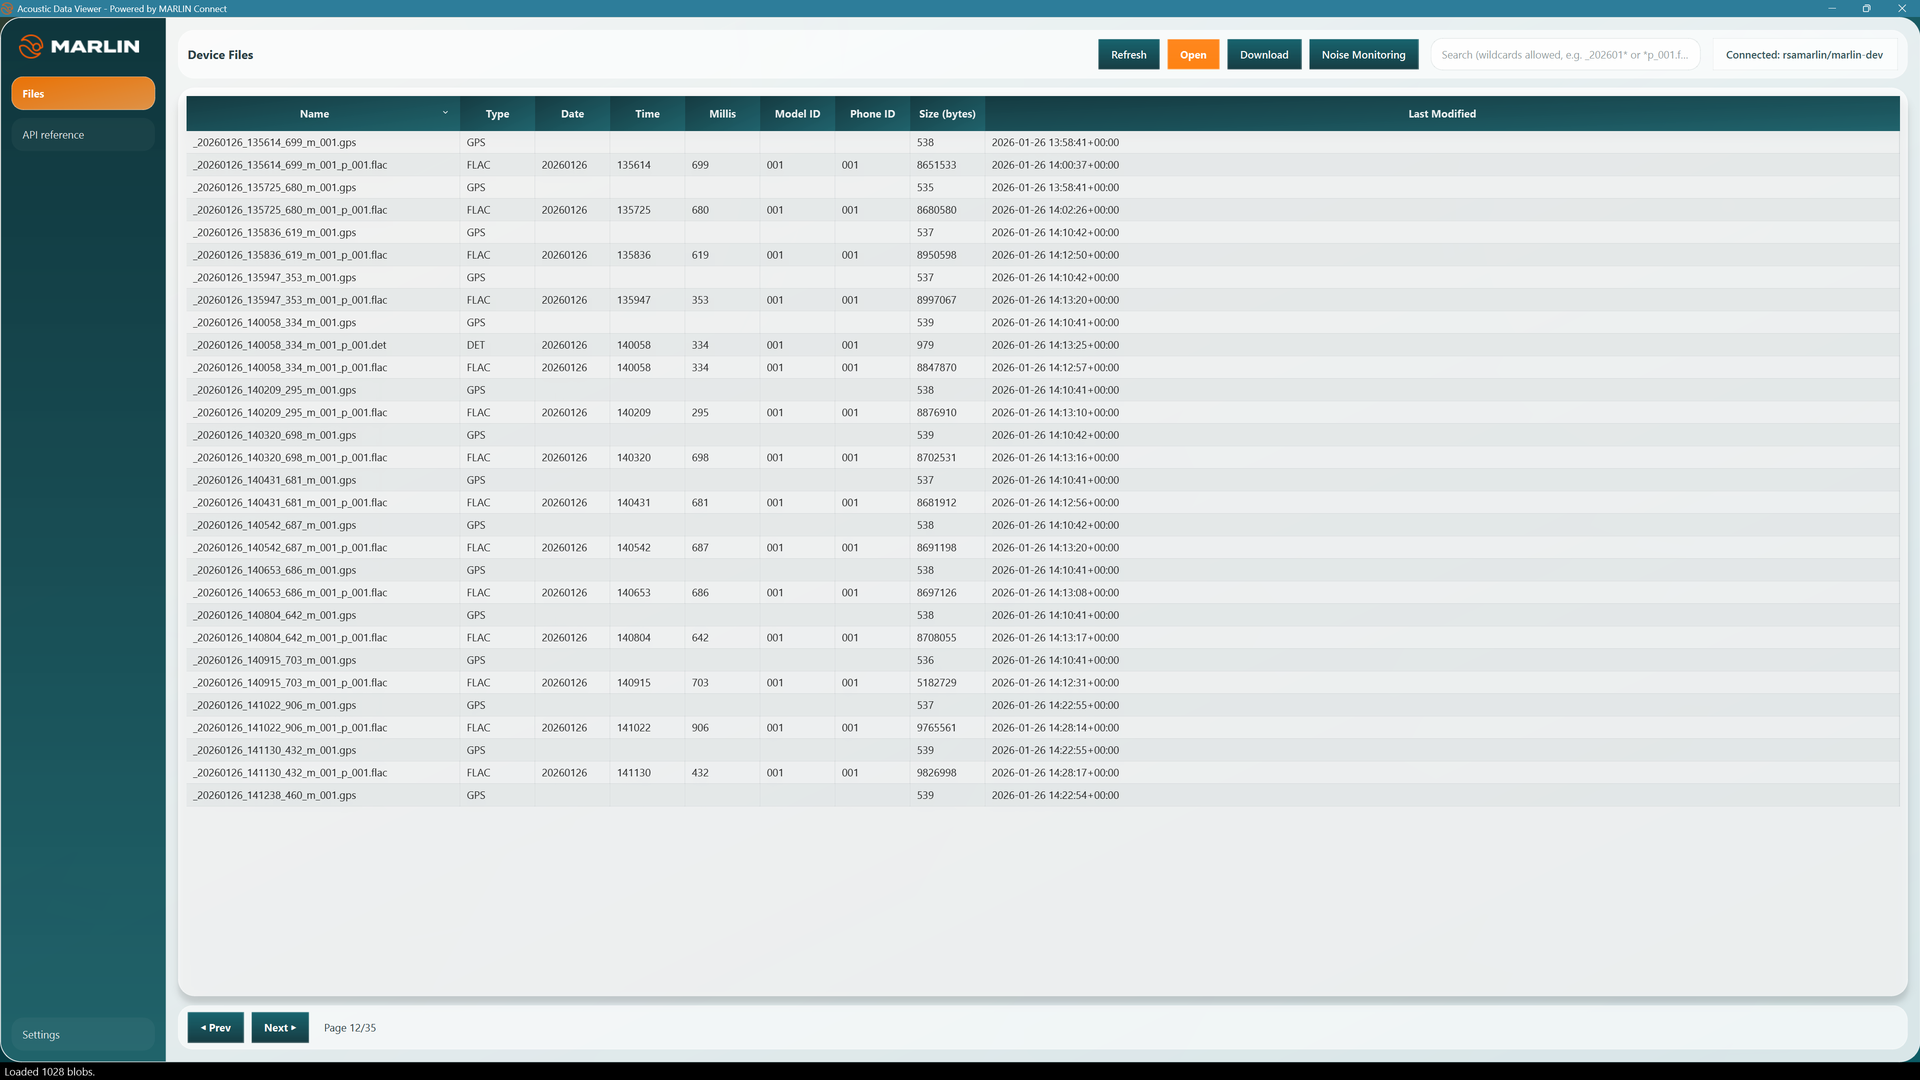
Task: Select file _20260126_135725_680_m_001_p_001.flac
Action: [x=290, y=210]
